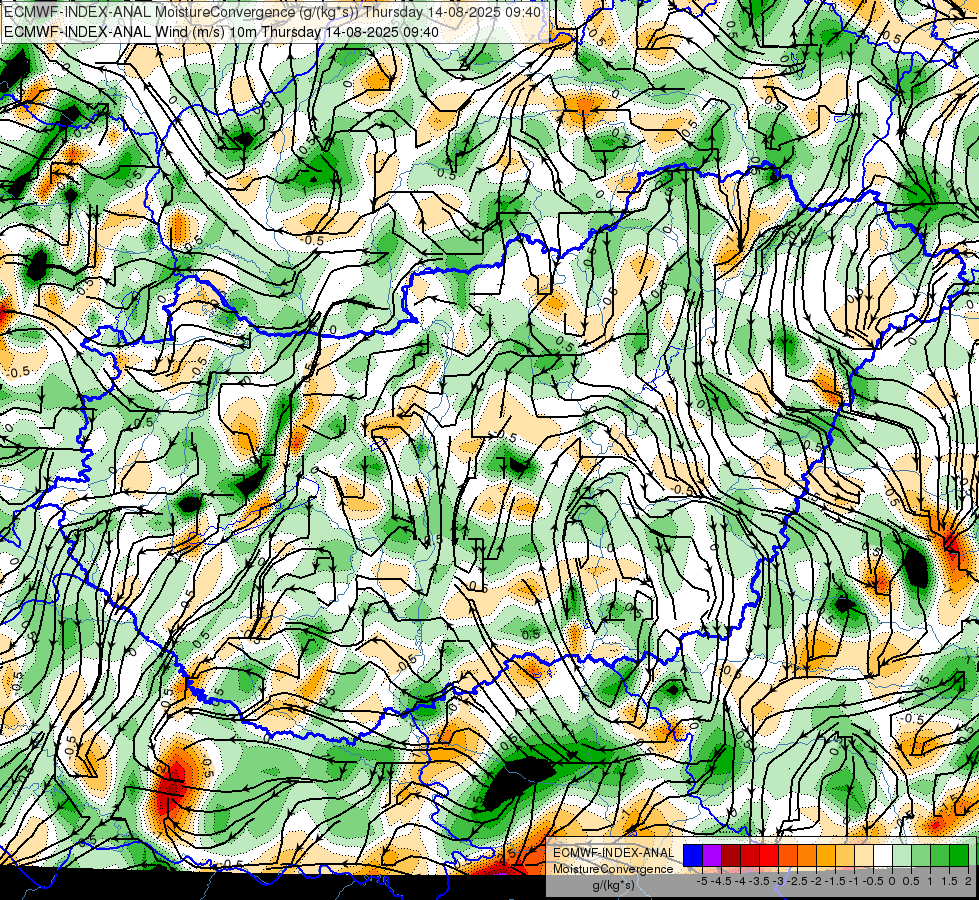Viewport: 979px width, 900px height.
Task: Click the -1.5 tick label on the legend scale
Action: pos(835,881)
